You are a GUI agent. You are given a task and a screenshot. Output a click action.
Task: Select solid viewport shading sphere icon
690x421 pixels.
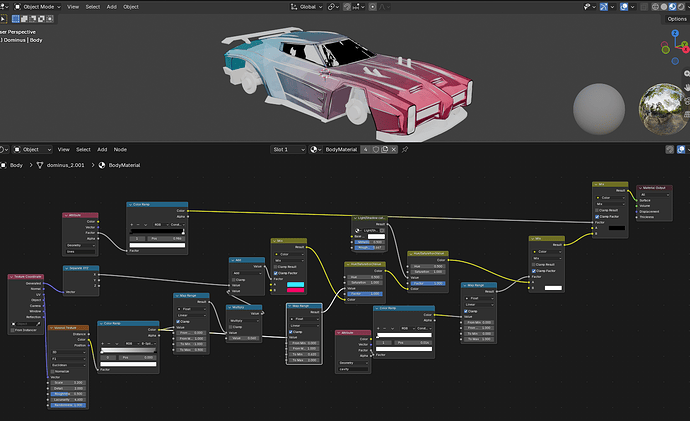(664, 7)
